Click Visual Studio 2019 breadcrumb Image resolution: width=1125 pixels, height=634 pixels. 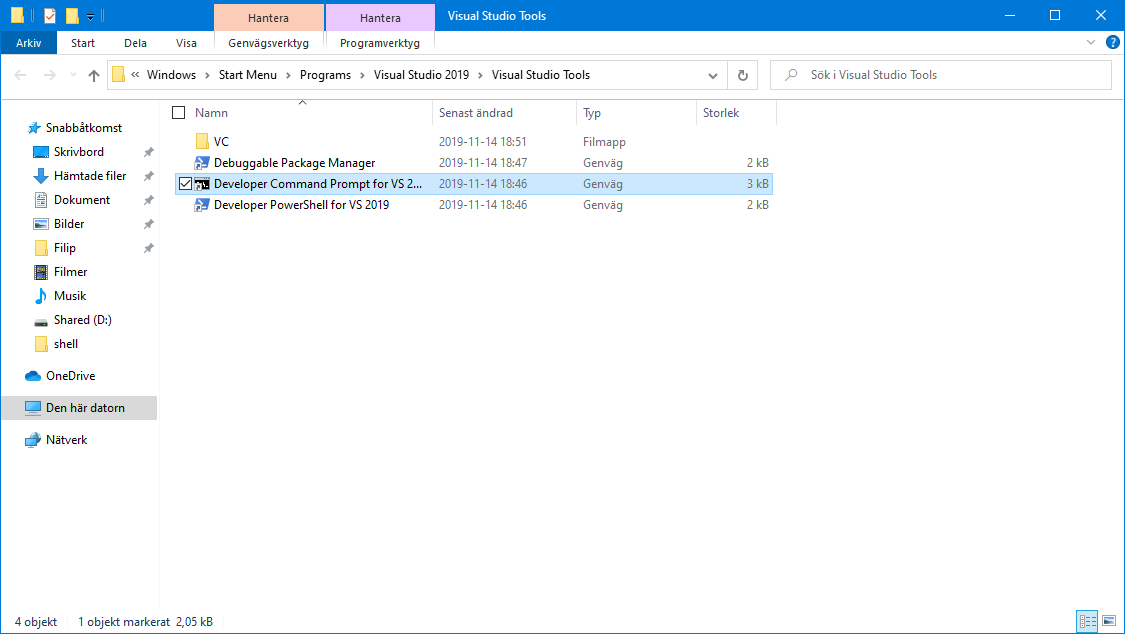click(421, 75)
